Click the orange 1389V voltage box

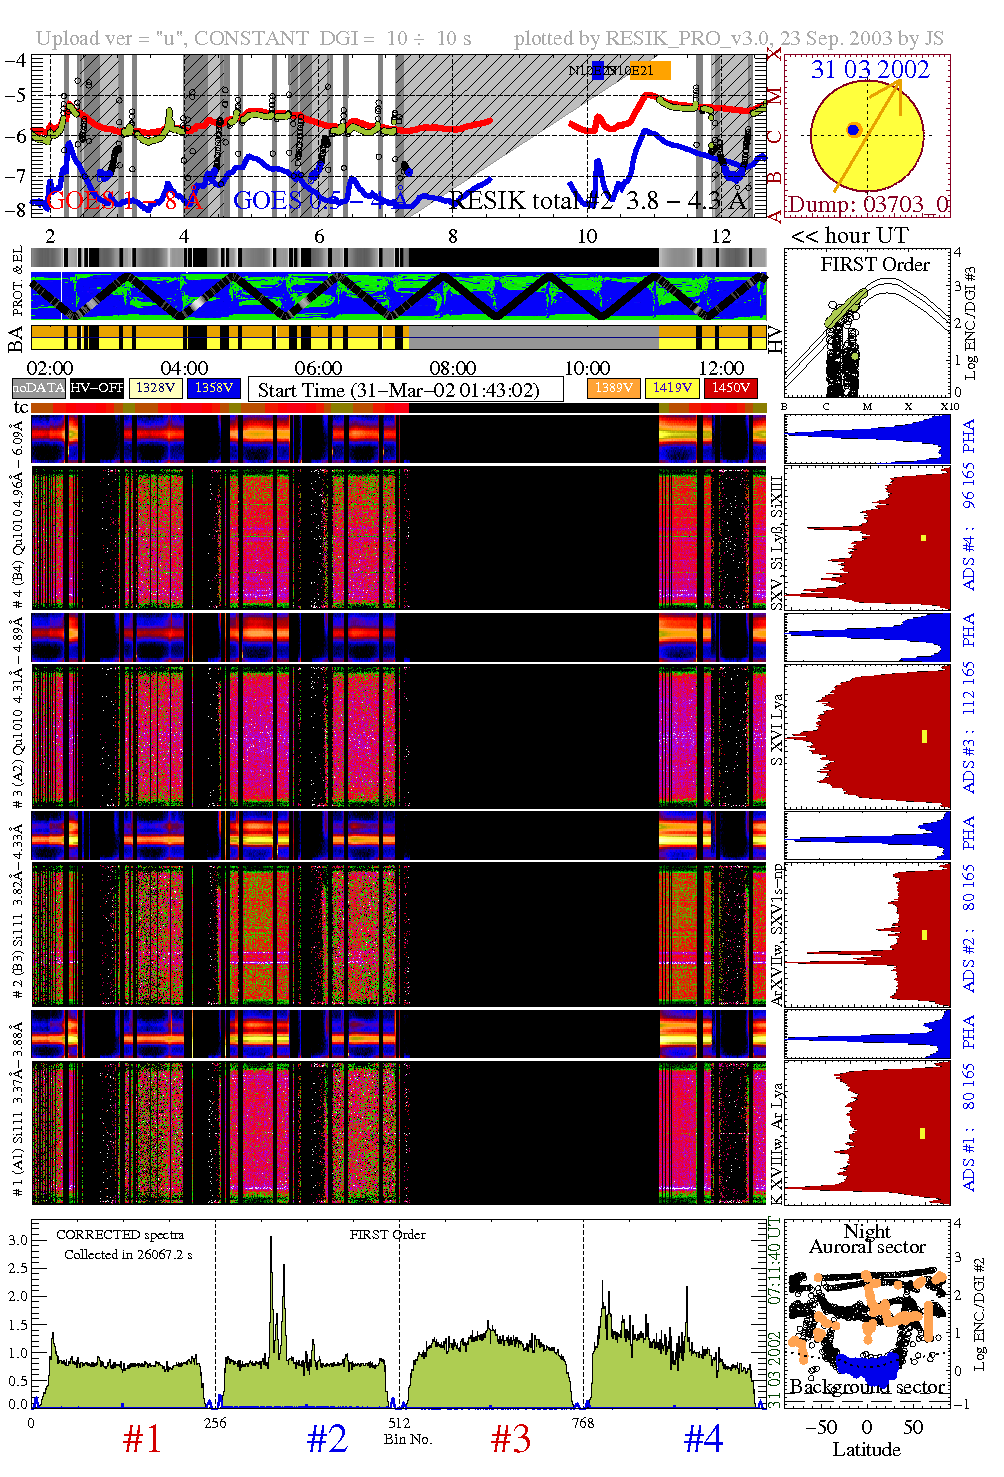613,388
